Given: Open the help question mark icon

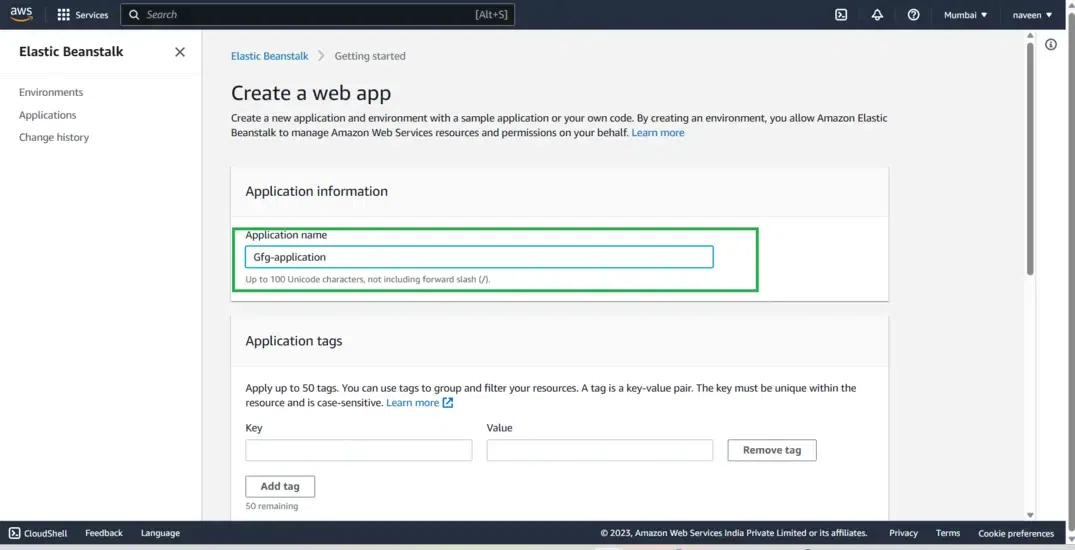Looking at the screenshot, I should [x=913, y=14].
